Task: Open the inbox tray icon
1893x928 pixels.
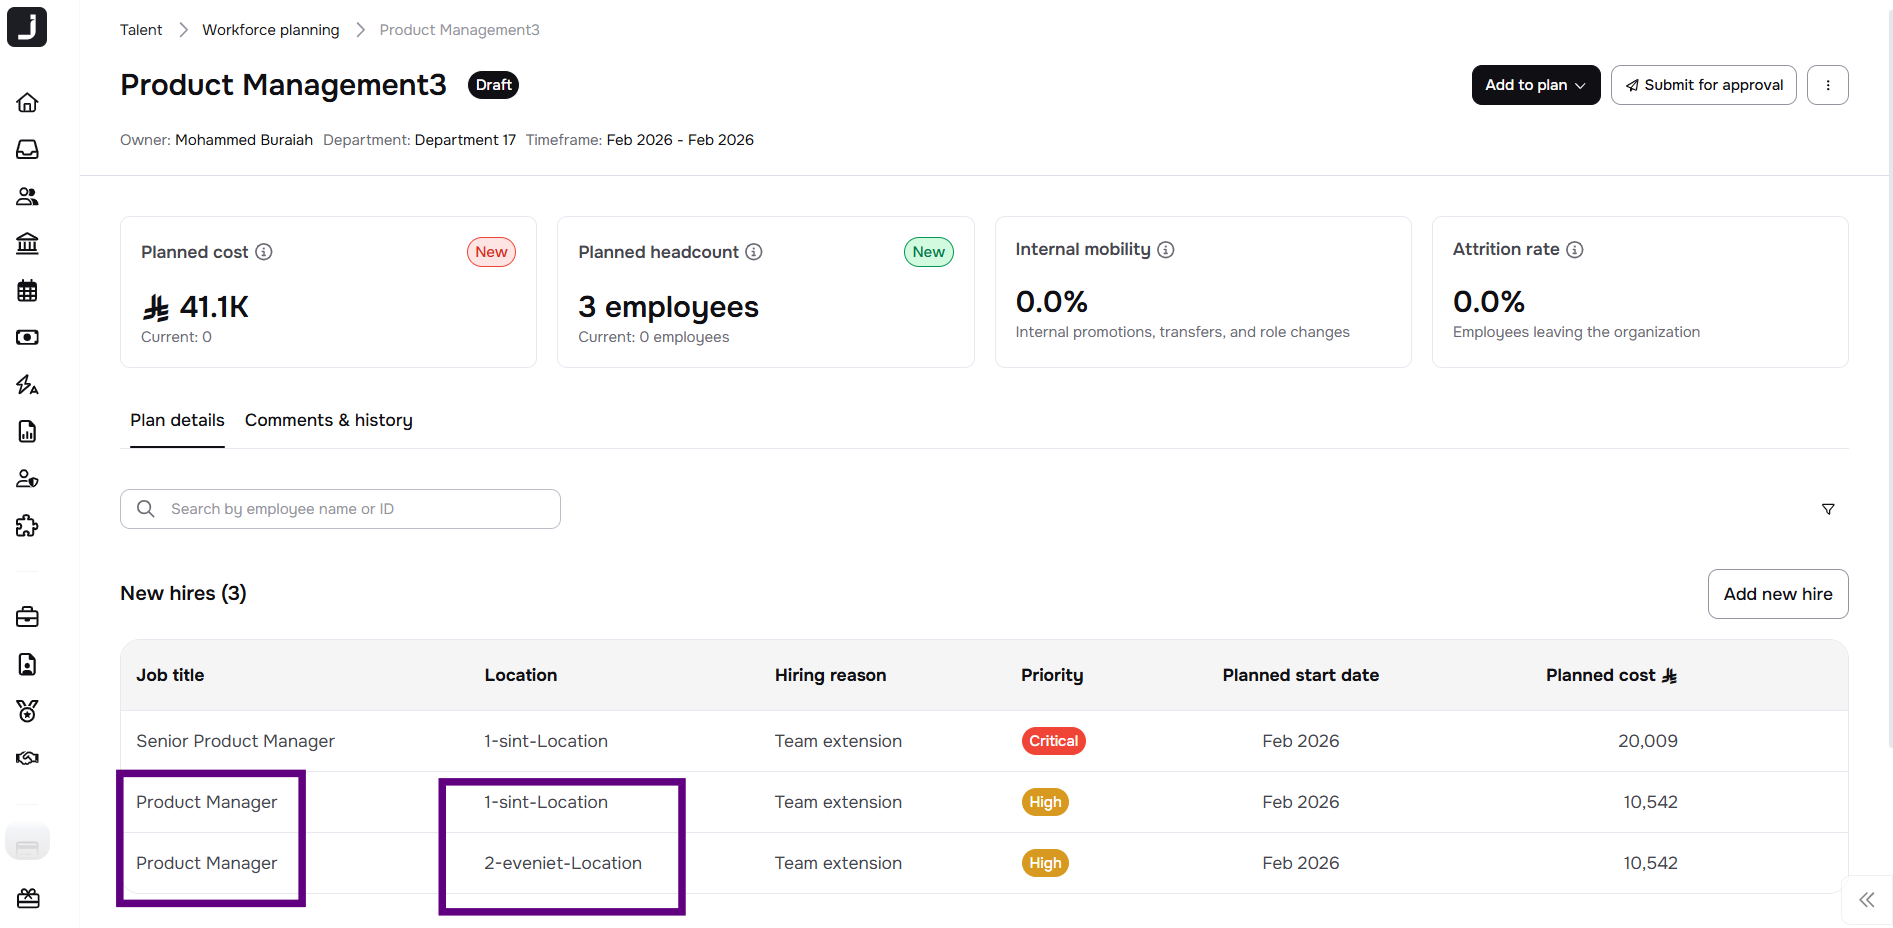Action: (28, 150)
